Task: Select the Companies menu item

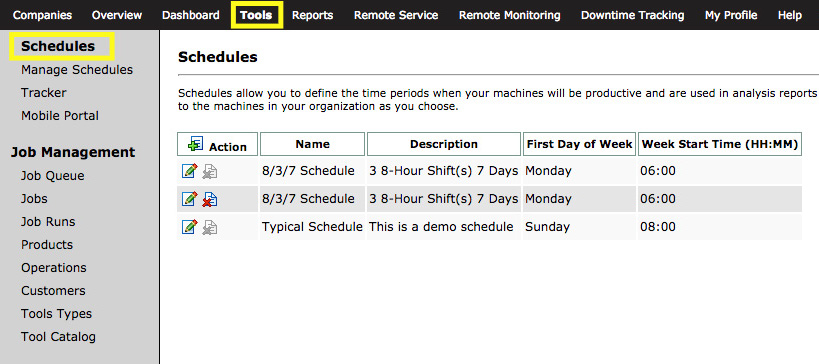Action: point(42,15)
